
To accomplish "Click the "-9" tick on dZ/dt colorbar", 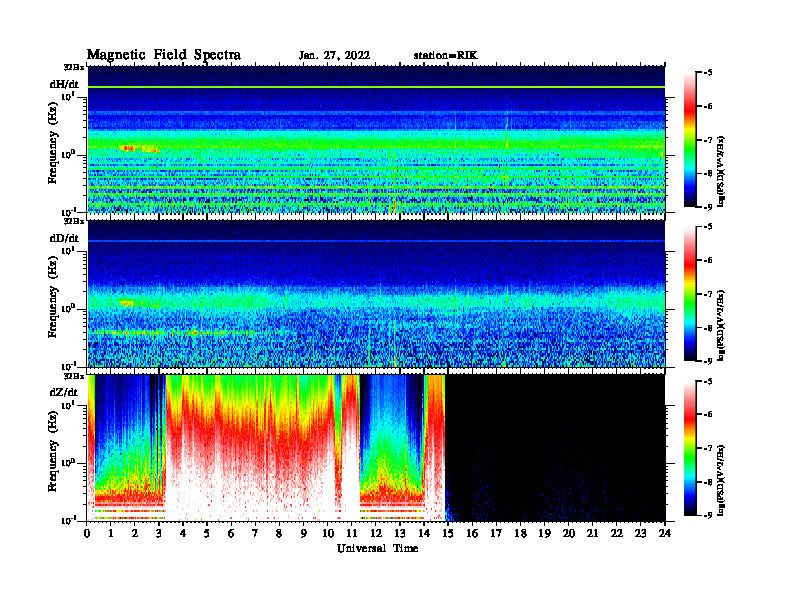I will pyautogui.click(x=708, y=515).
